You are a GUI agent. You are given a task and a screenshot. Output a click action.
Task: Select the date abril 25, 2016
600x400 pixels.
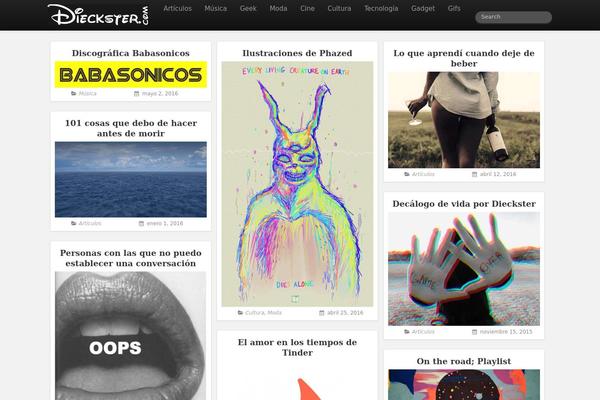tap(345, 313)
